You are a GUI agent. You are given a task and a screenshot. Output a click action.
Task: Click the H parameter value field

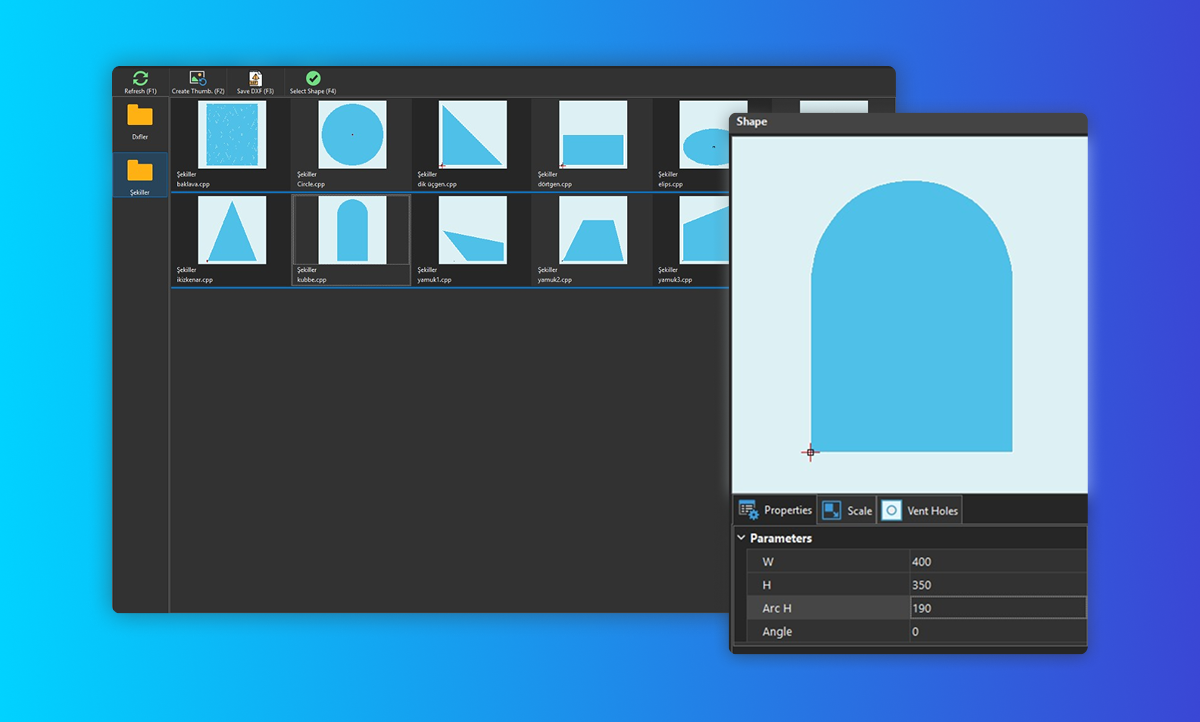pyautogui.click(x=996, y=585)
